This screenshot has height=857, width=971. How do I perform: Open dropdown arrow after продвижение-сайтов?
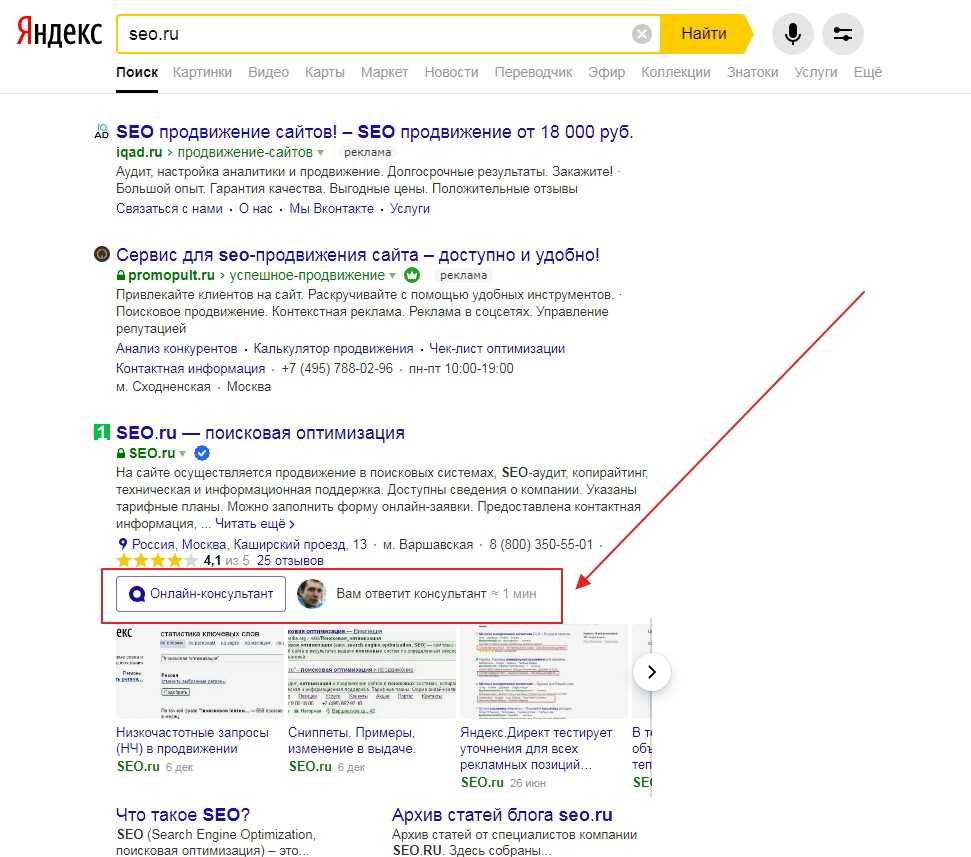click(x=321, y=153)
